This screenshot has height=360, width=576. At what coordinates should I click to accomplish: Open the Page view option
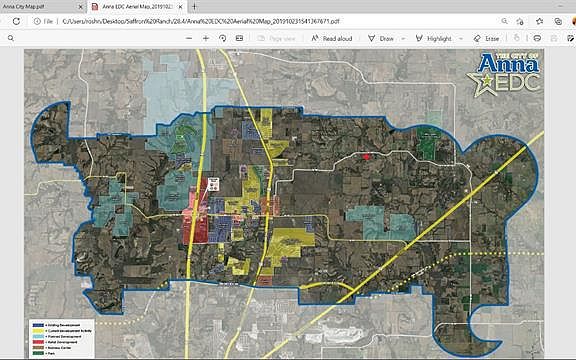[x=276, y=38]
